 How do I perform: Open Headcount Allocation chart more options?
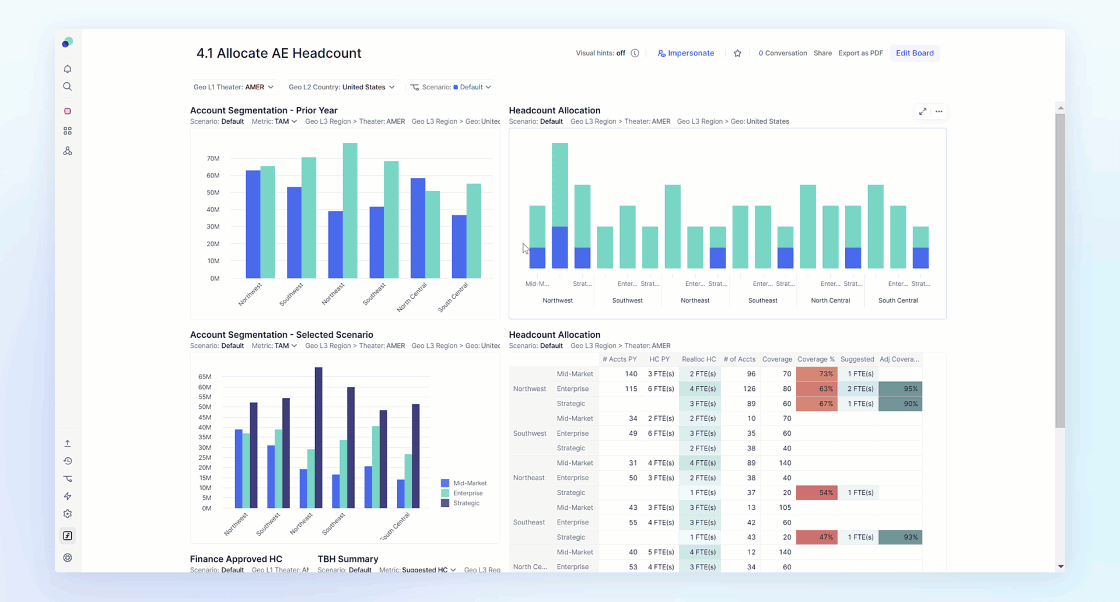coord(939,111)
